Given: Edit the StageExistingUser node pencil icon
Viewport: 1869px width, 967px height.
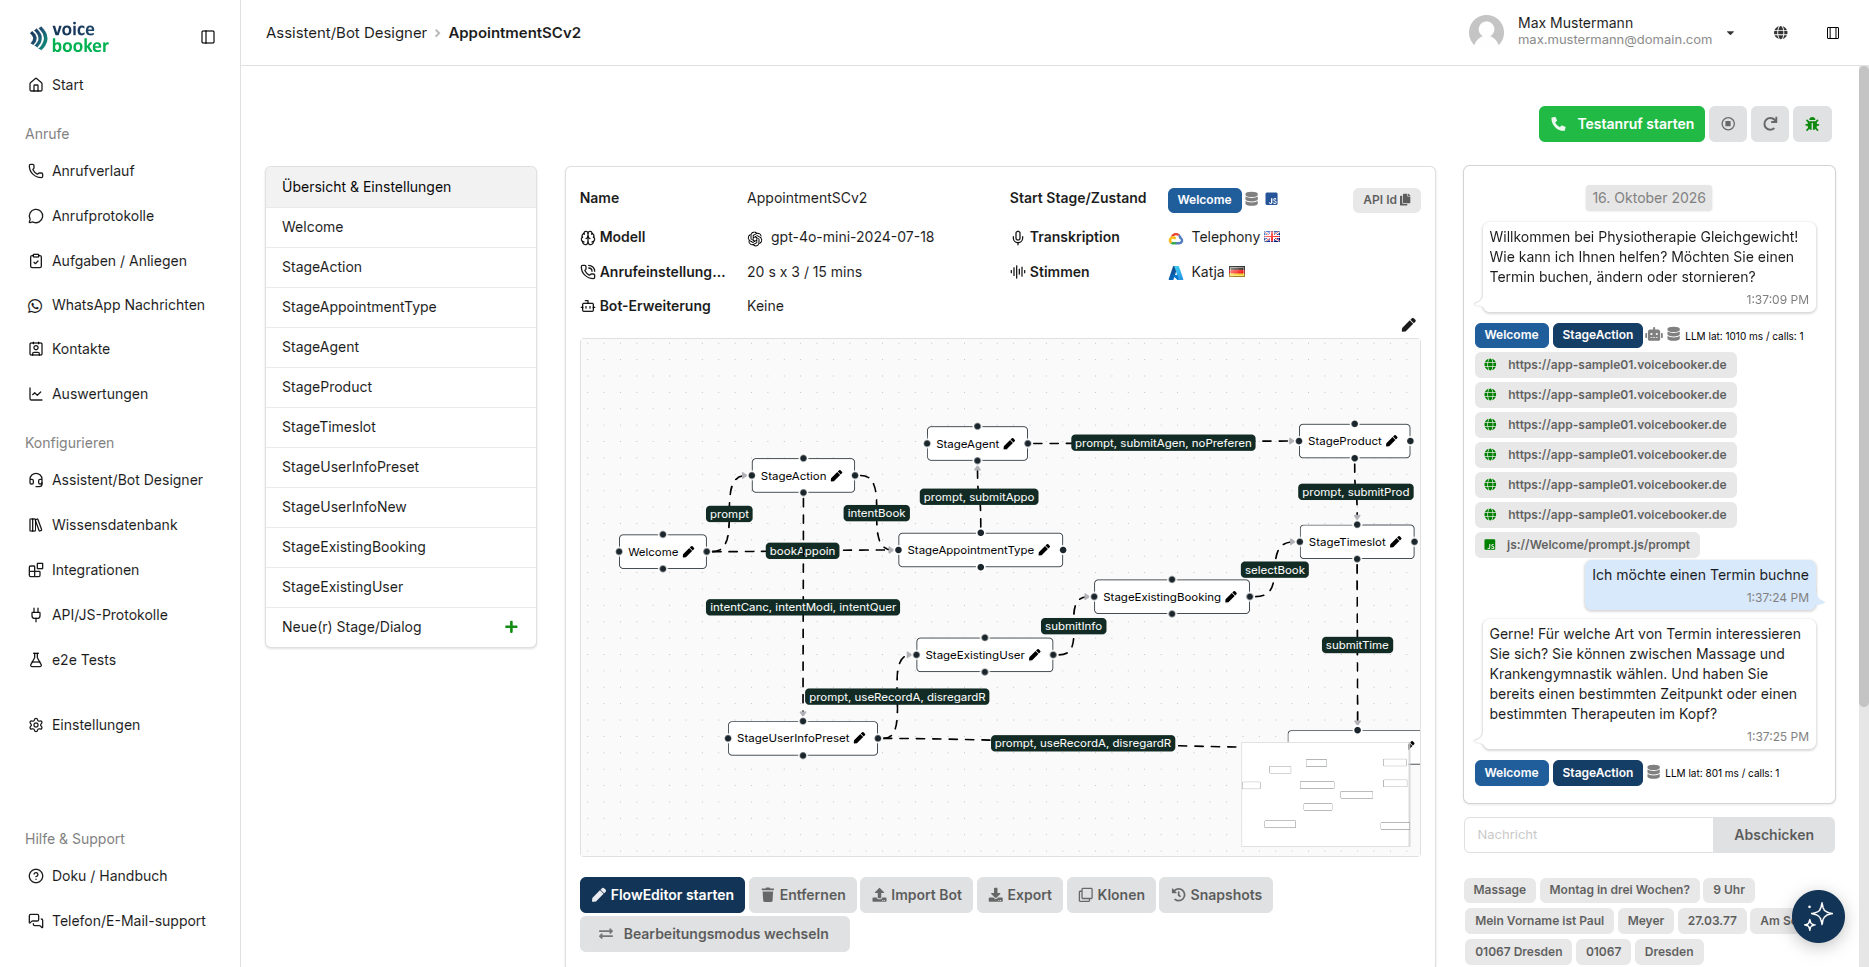Looking at the screenshot, I should tap(1034, 655).
